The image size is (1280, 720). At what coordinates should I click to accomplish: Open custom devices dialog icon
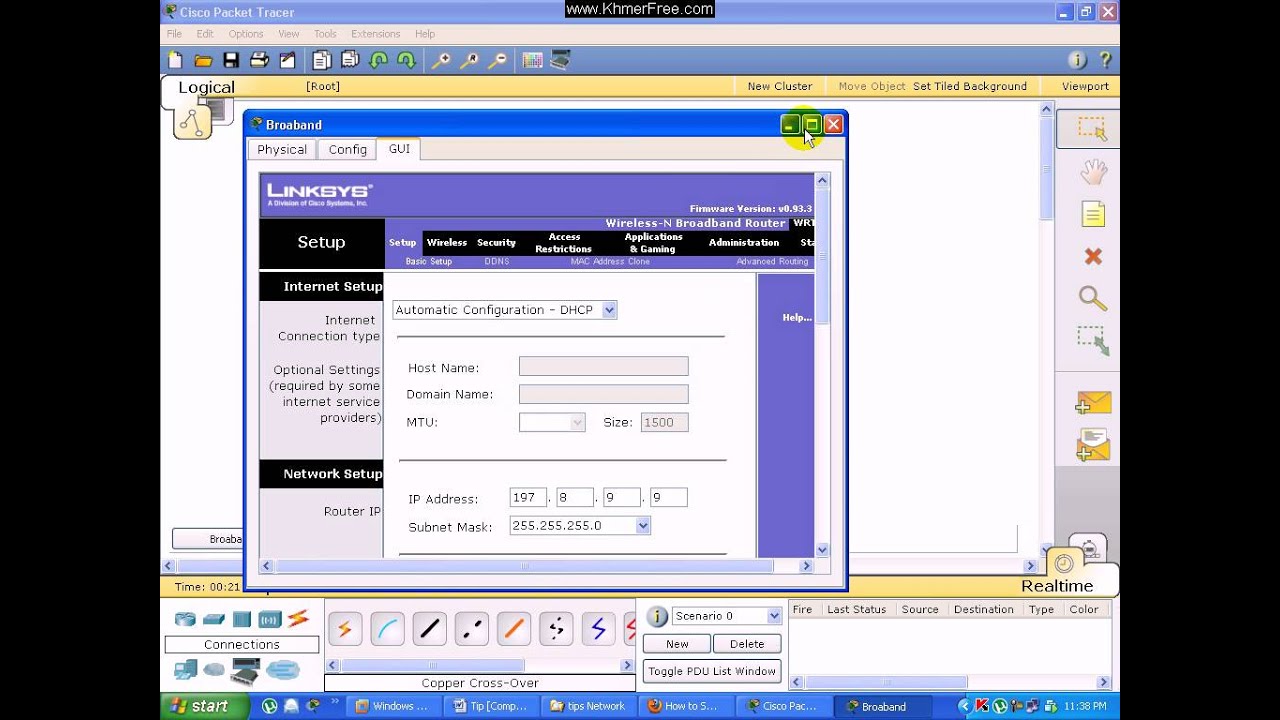tap(561, 60)
